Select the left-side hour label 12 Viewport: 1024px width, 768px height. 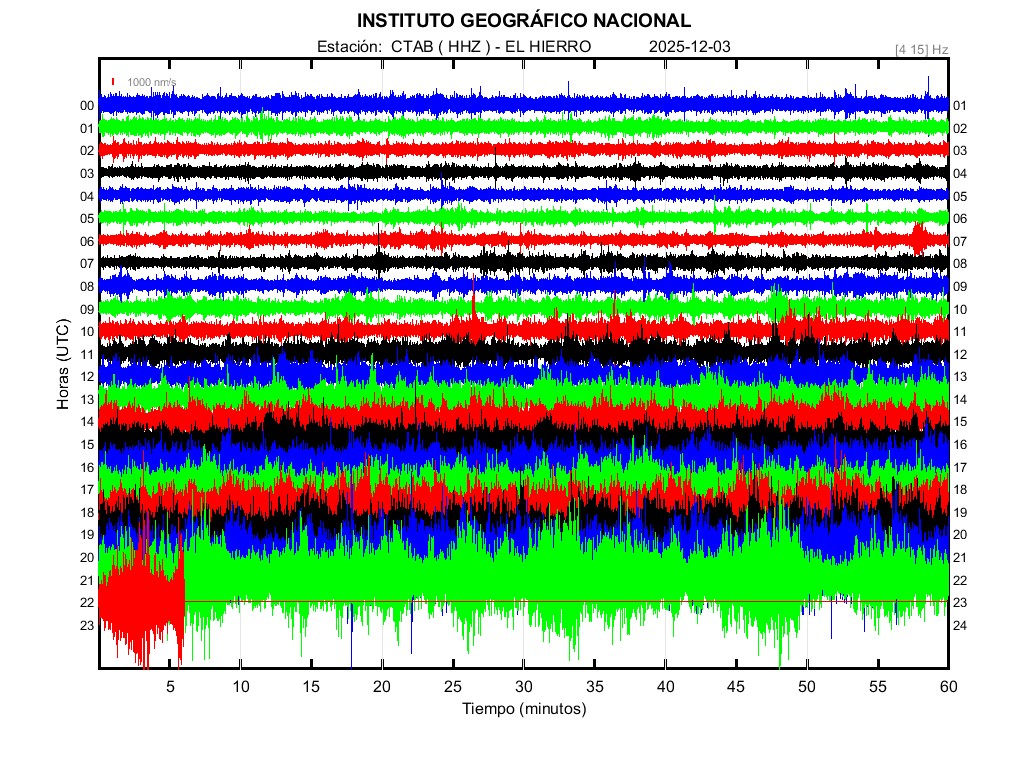click(x=87, y=377)
